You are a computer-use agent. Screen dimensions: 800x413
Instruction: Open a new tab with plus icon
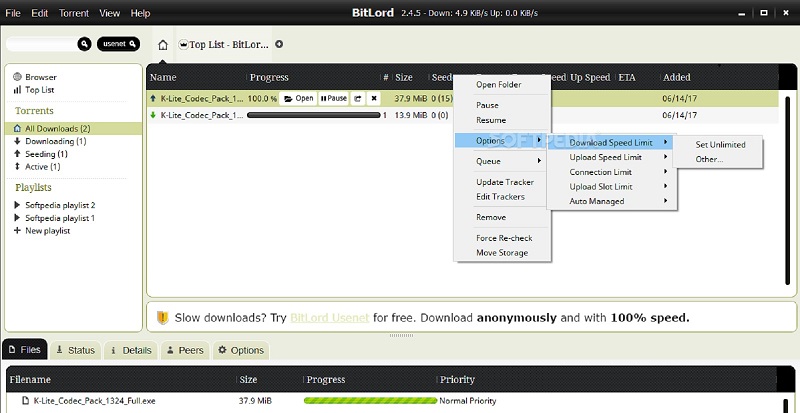279,44
